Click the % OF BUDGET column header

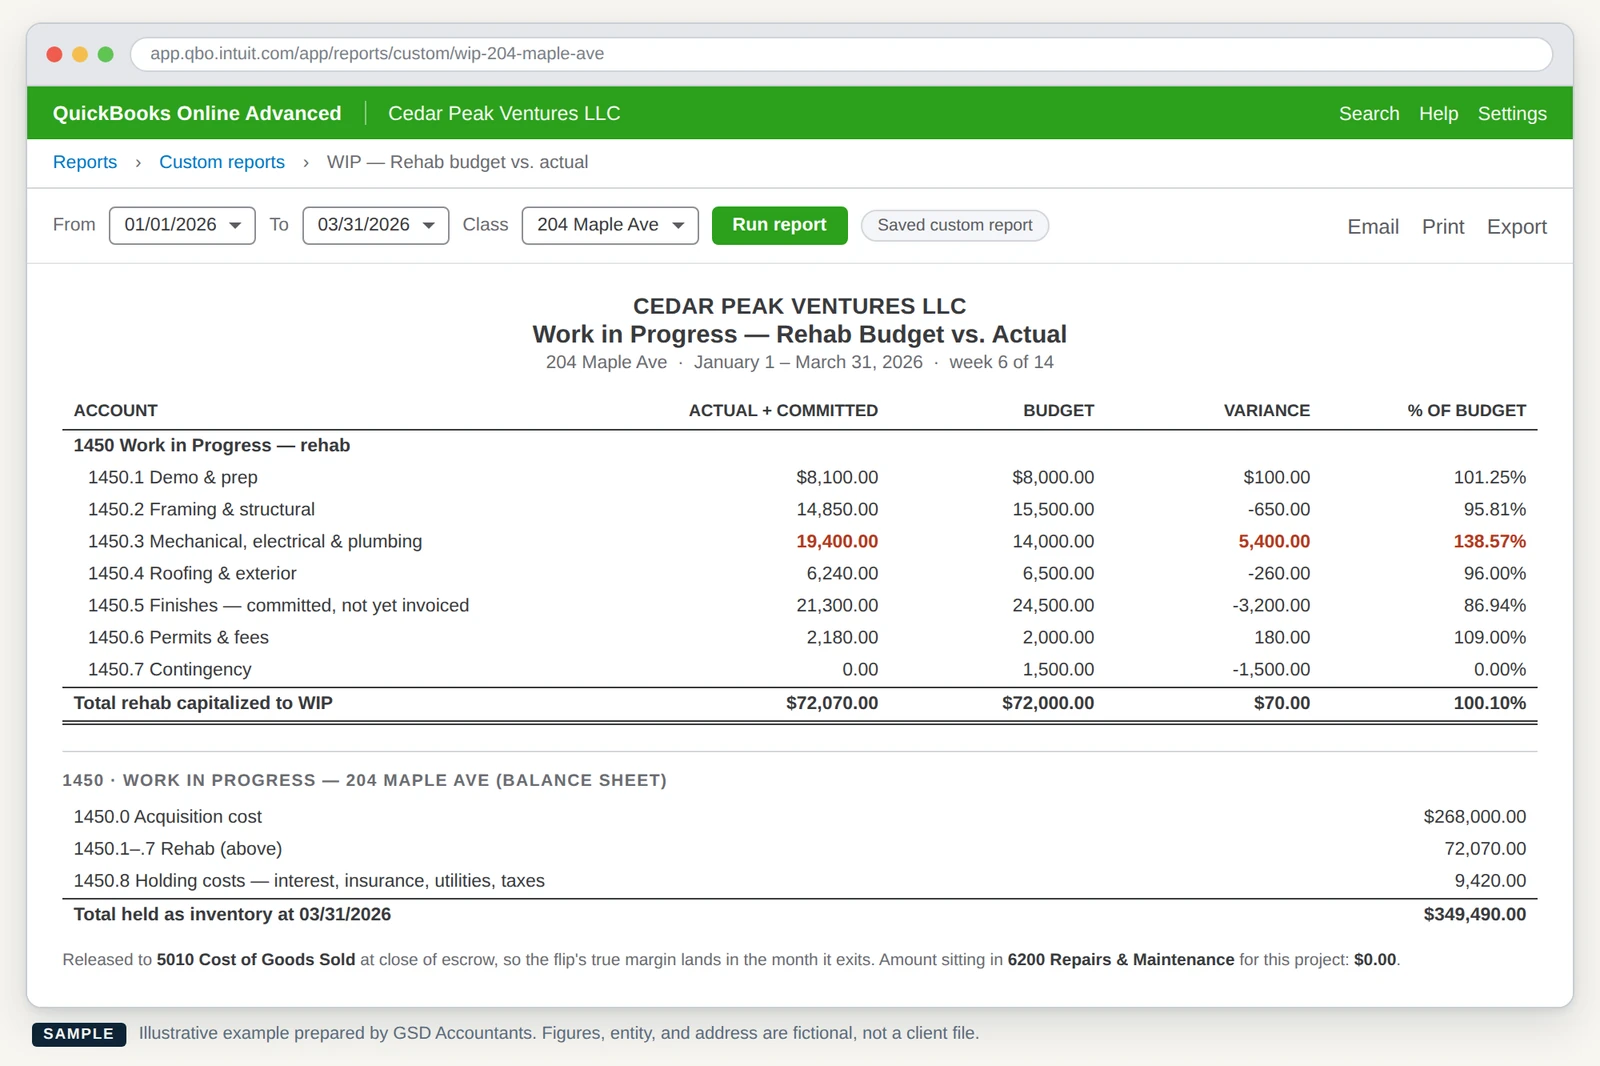[1467, 410]
